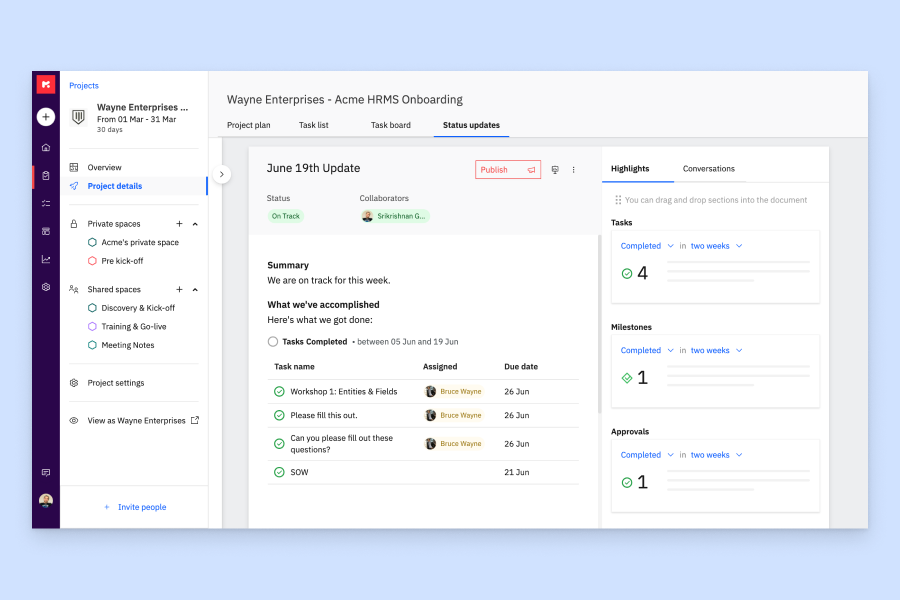This screenshot has width=900, height=600.
Task: Select the Status updates tab
Action: (x=471, y=125)
